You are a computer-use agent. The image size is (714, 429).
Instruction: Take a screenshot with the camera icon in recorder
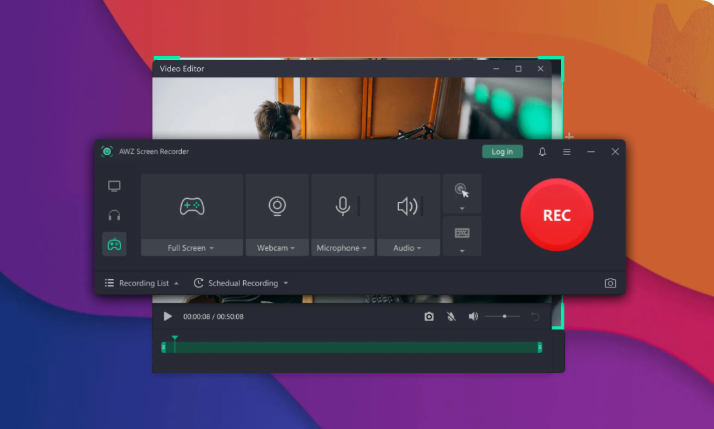click(x=610, y=283)
